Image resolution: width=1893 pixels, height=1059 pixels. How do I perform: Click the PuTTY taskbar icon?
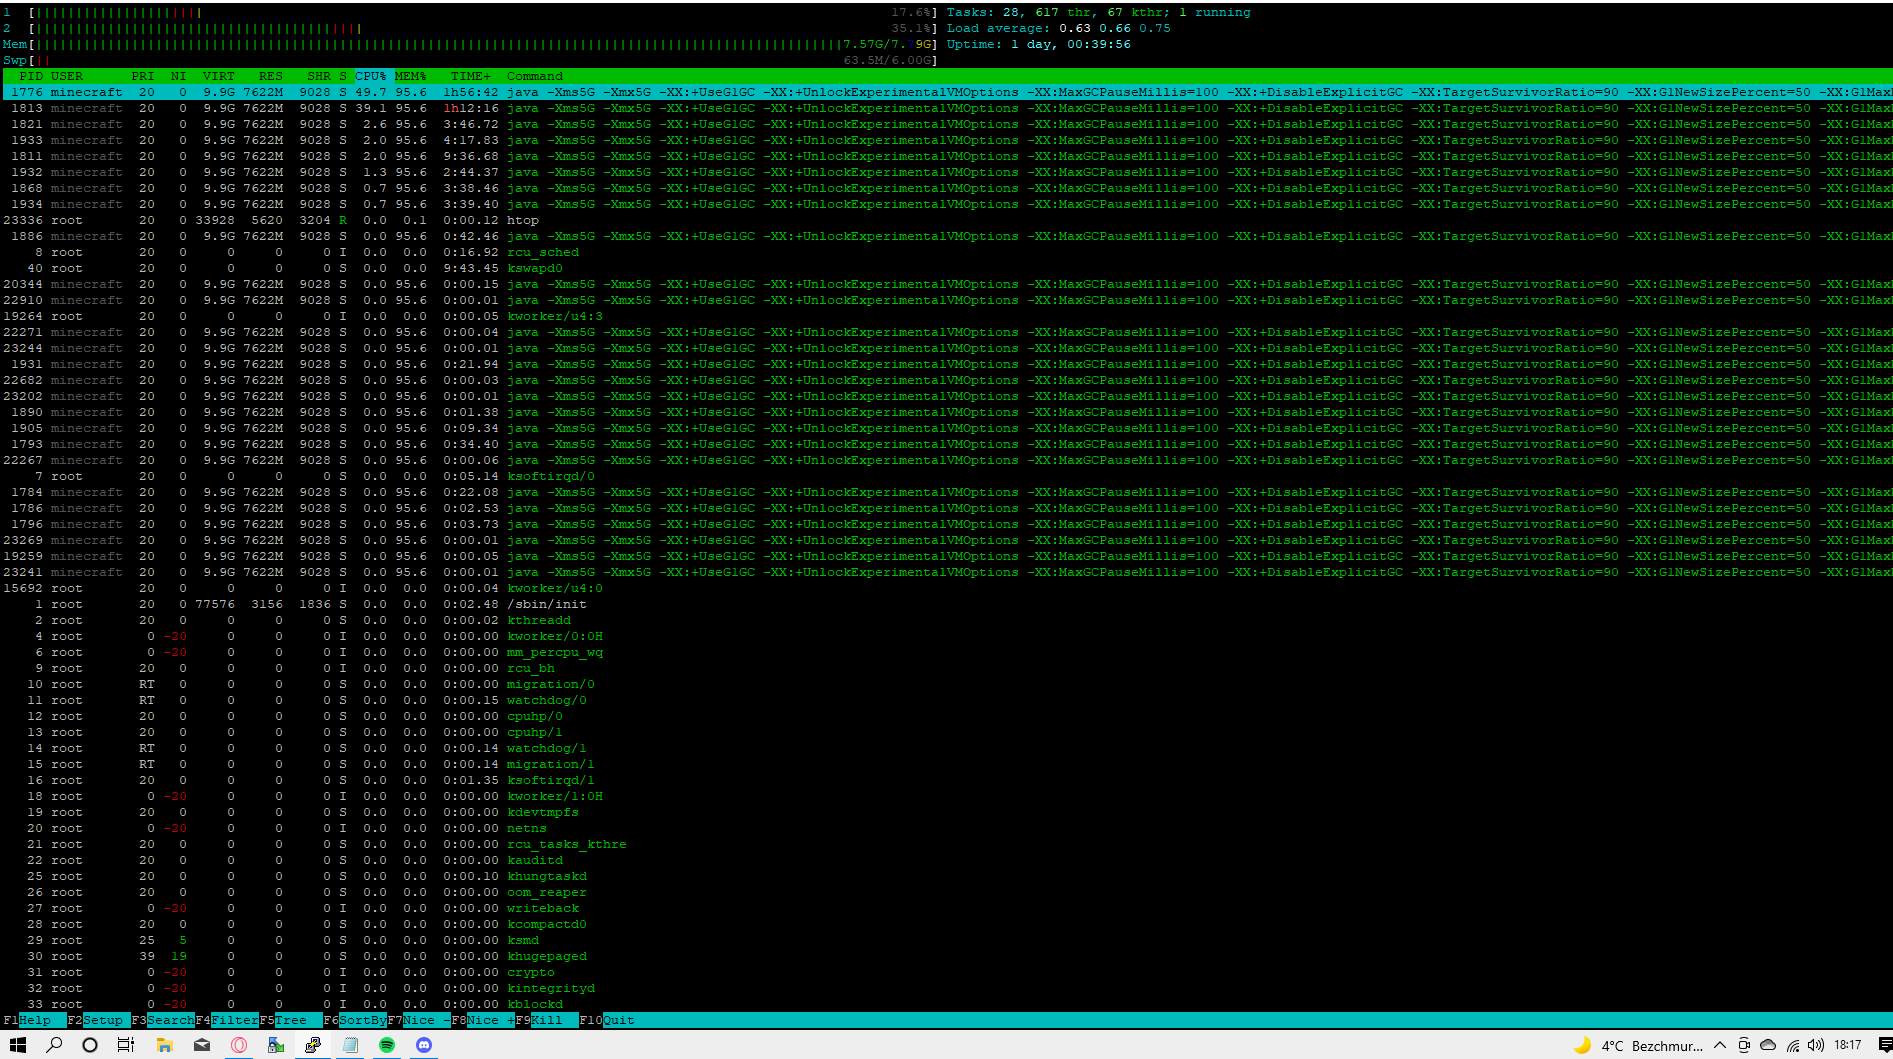click(313, 1045)
